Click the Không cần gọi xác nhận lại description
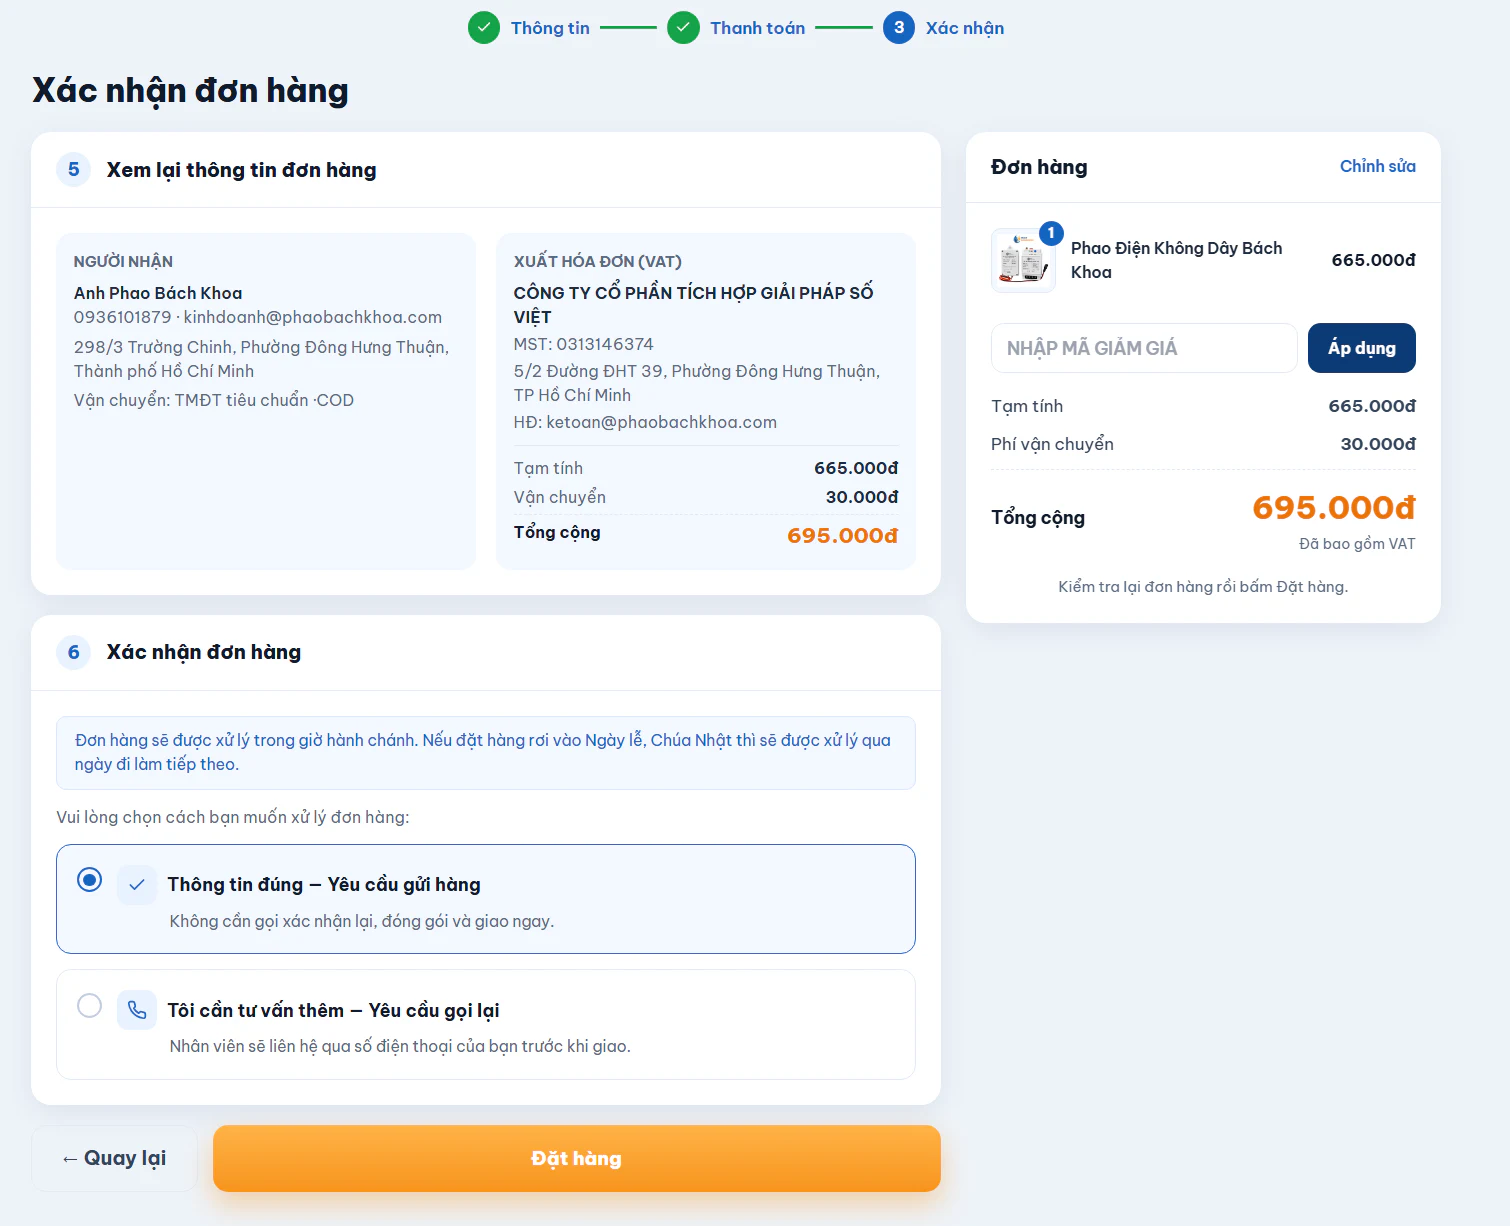 pos(362,921)
